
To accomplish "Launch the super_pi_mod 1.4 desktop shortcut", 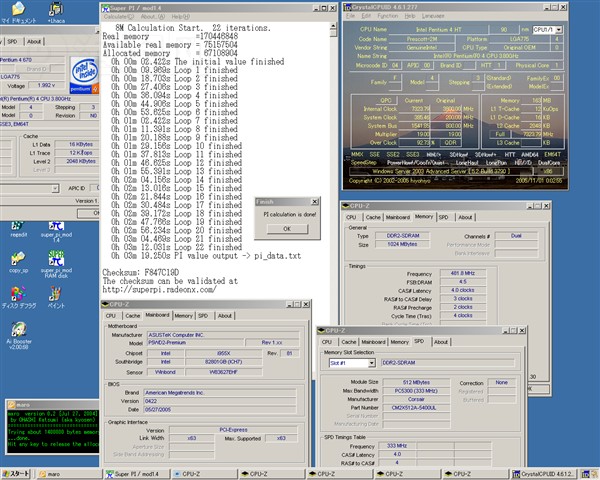I will tap(56, 231).
